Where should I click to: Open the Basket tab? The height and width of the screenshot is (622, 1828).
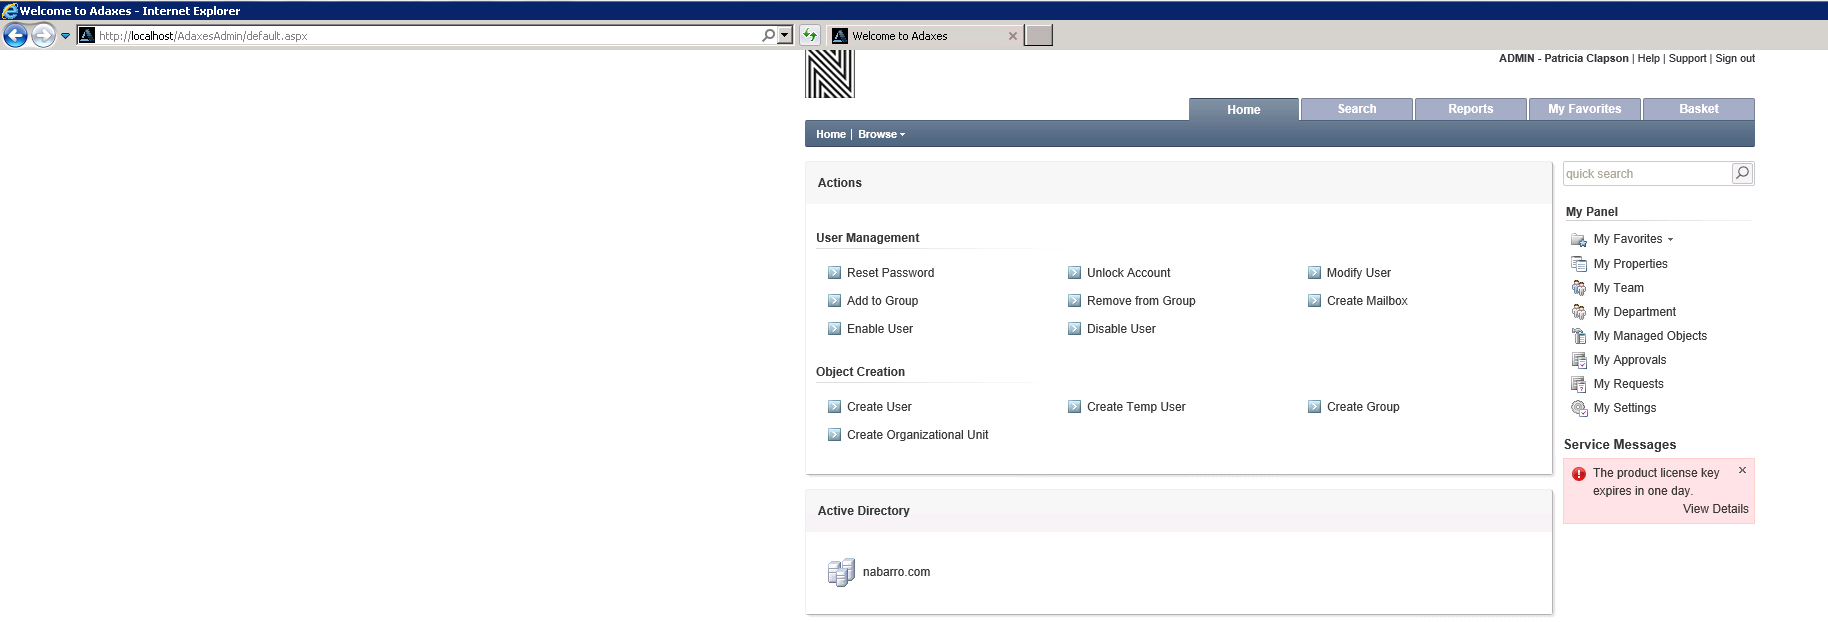(1699, 109)
